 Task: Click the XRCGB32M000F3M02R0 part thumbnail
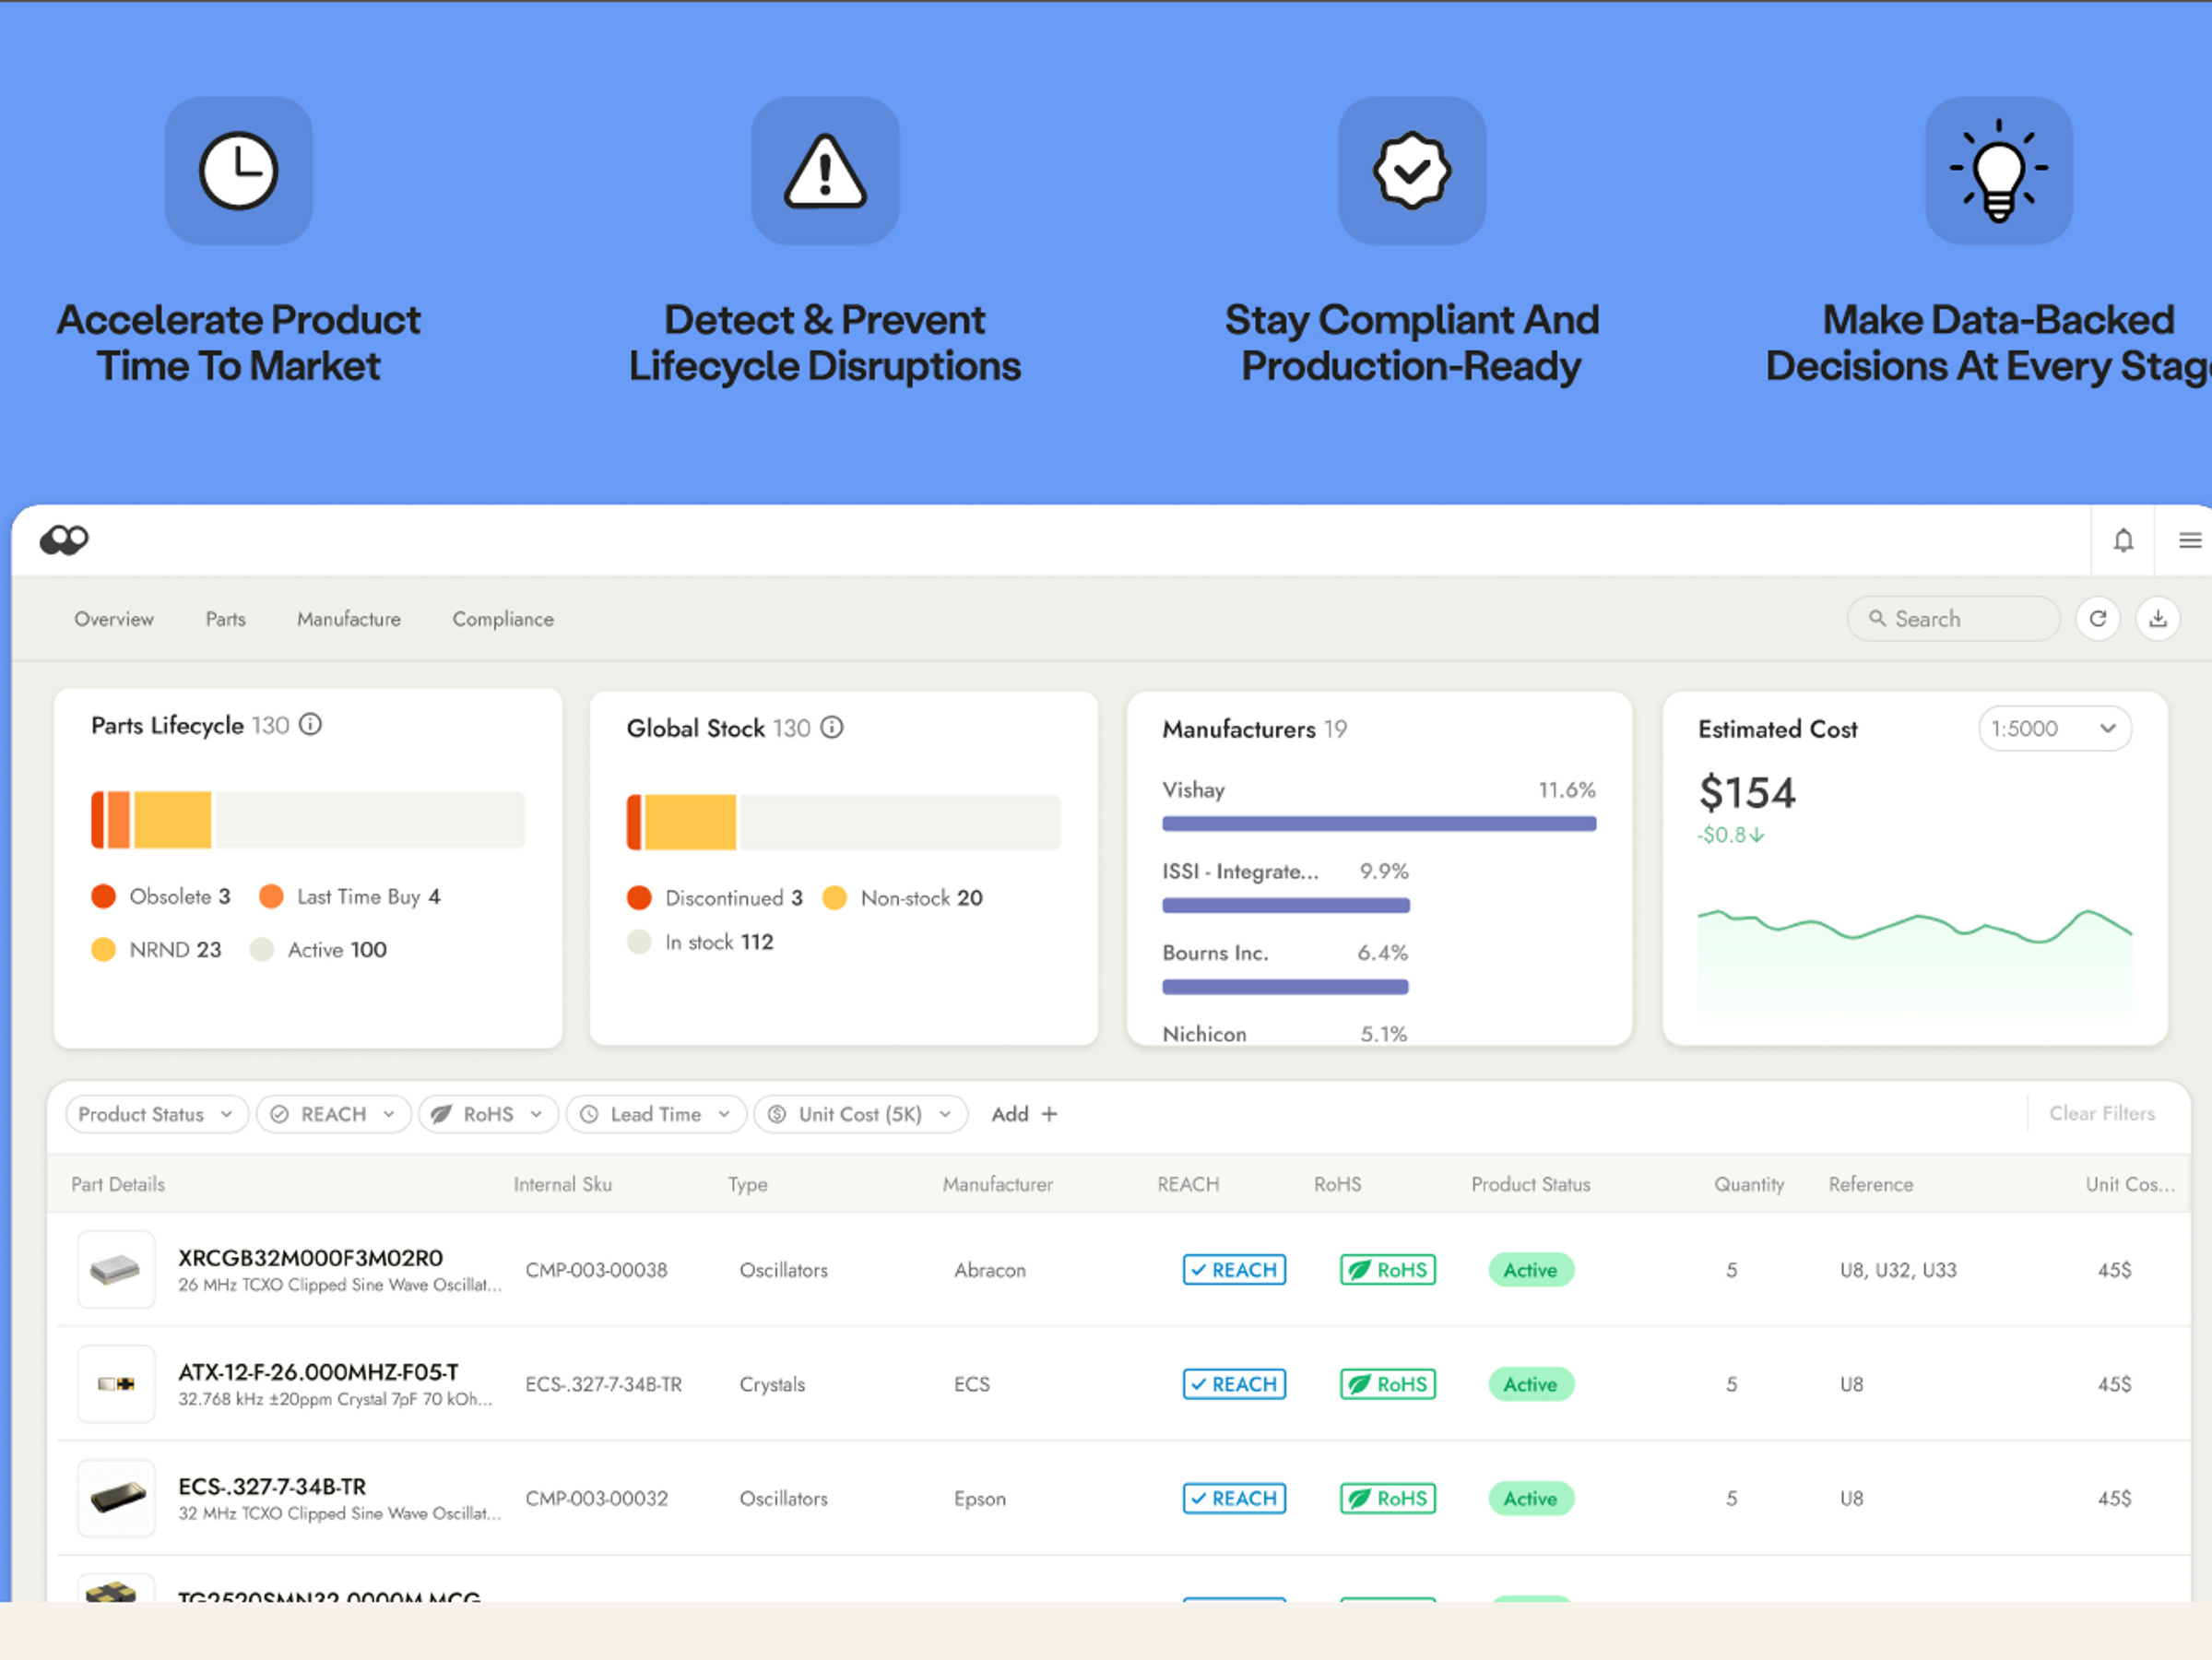coord(116,1270)
